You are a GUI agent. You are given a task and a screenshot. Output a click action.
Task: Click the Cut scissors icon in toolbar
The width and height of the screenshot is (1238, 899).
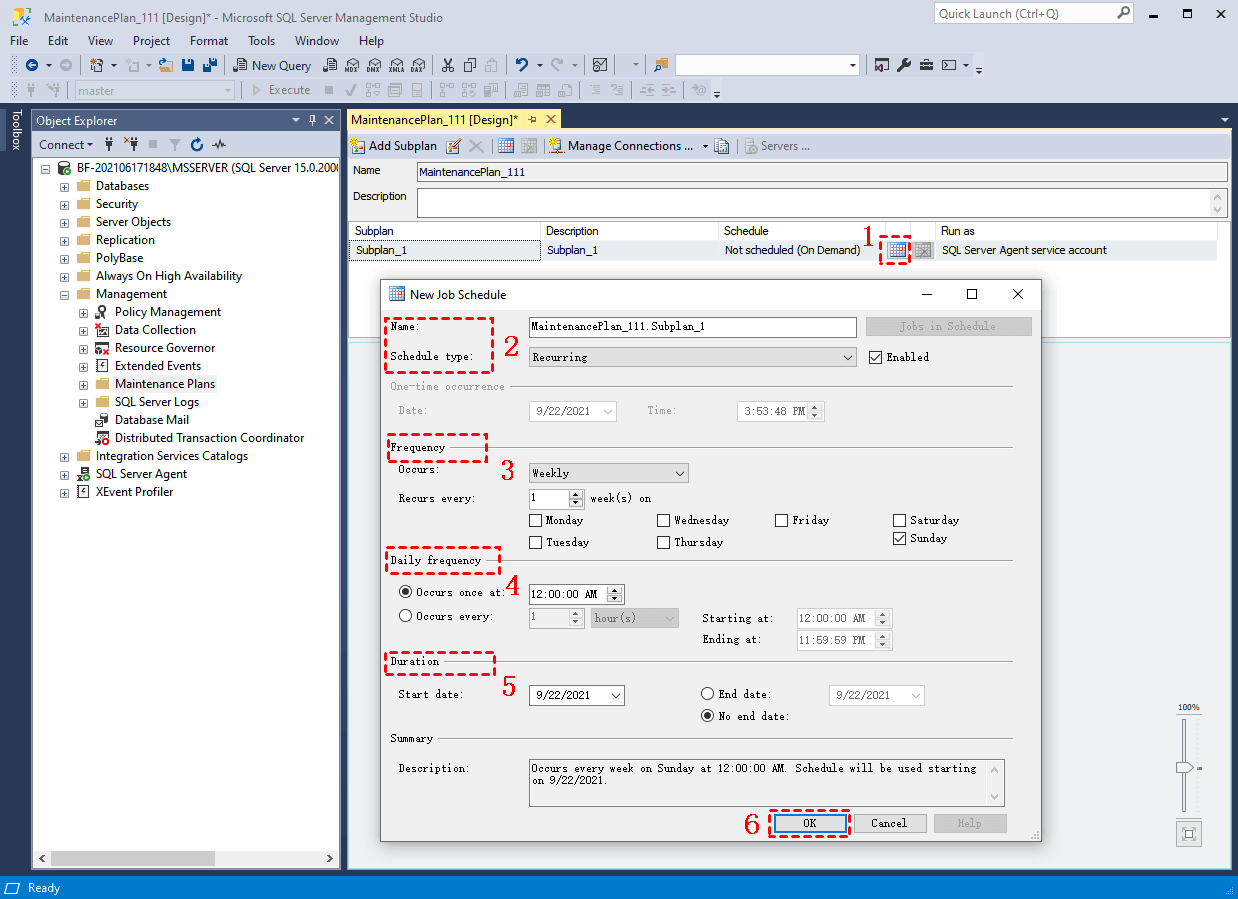[x=447, y=65]
